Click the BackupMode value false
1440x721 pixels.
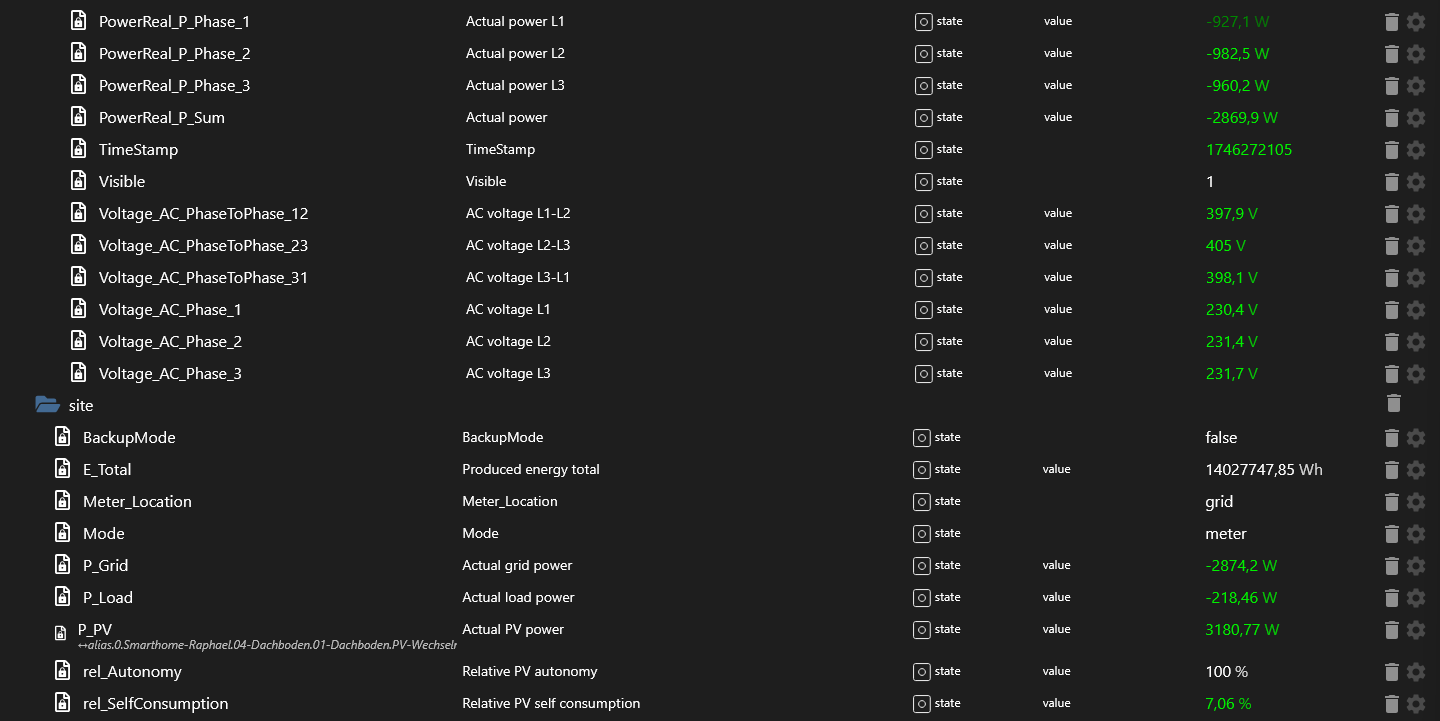1221,438
